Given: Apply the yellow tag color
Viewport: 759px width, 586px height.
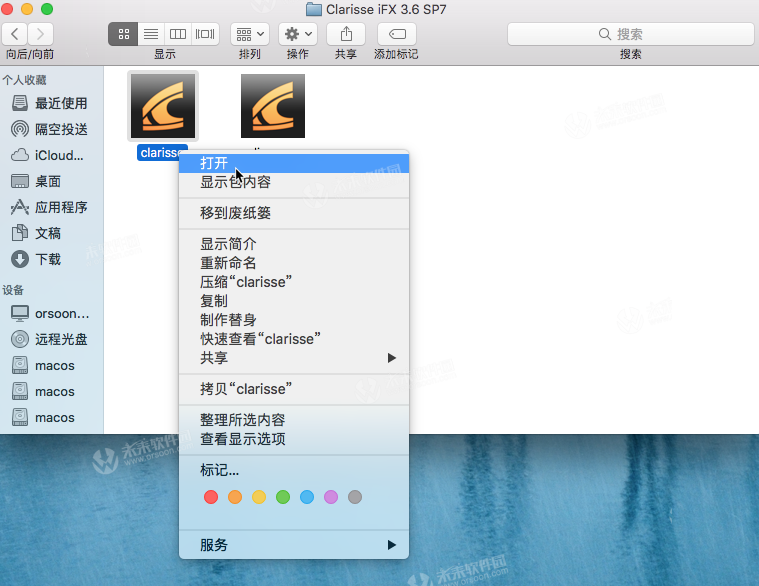Looking at the screenshot, I should 259,497.
